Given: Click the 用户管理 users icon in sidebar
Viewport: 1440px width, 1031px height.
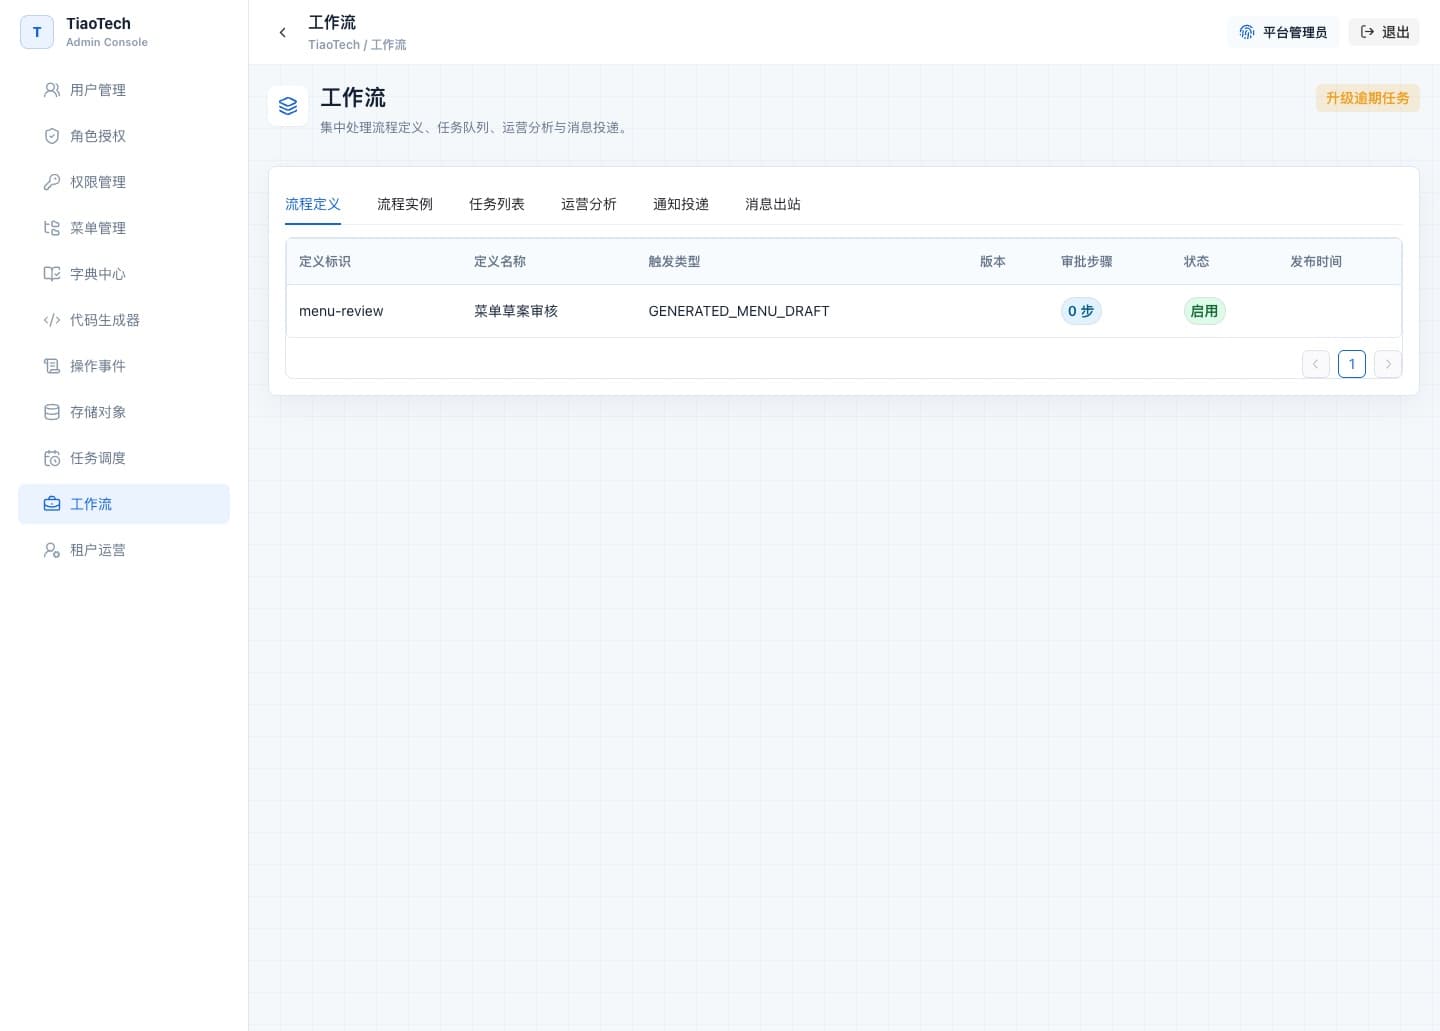Looking at the screenshot, I should click(52, 90).
